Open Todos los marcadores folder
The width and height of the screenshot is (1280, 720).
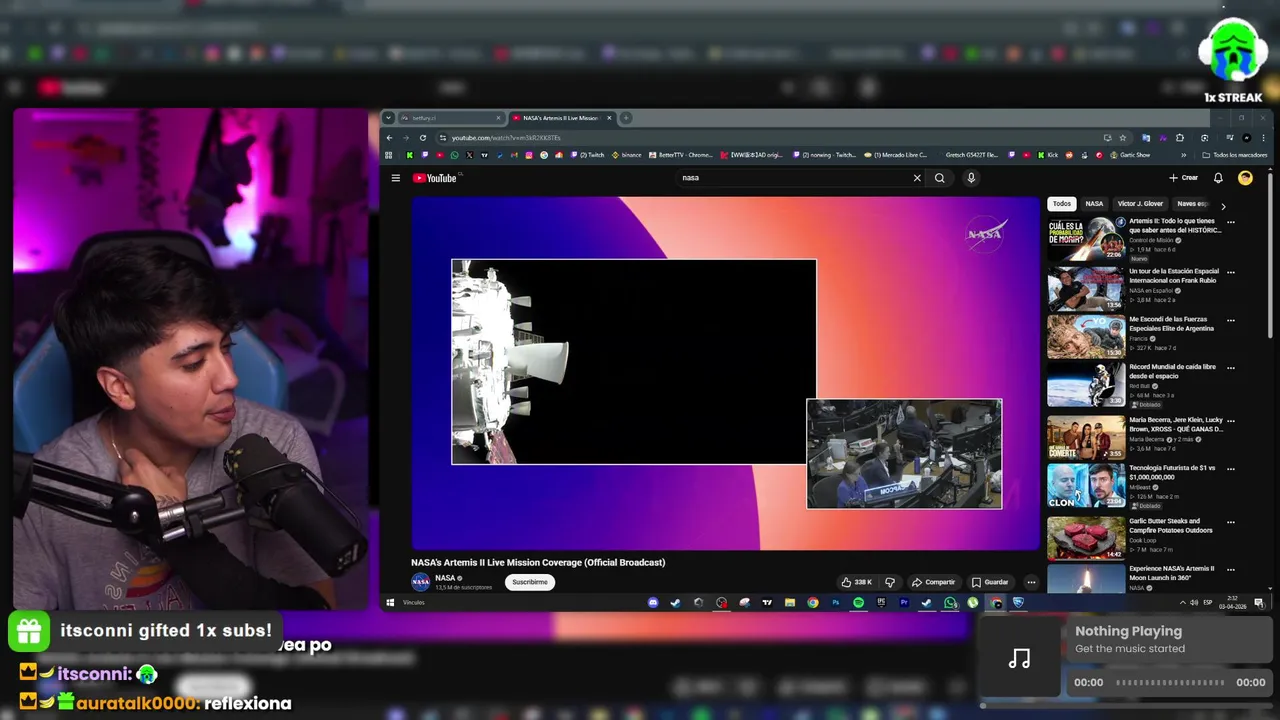[x=1235, y=155]
